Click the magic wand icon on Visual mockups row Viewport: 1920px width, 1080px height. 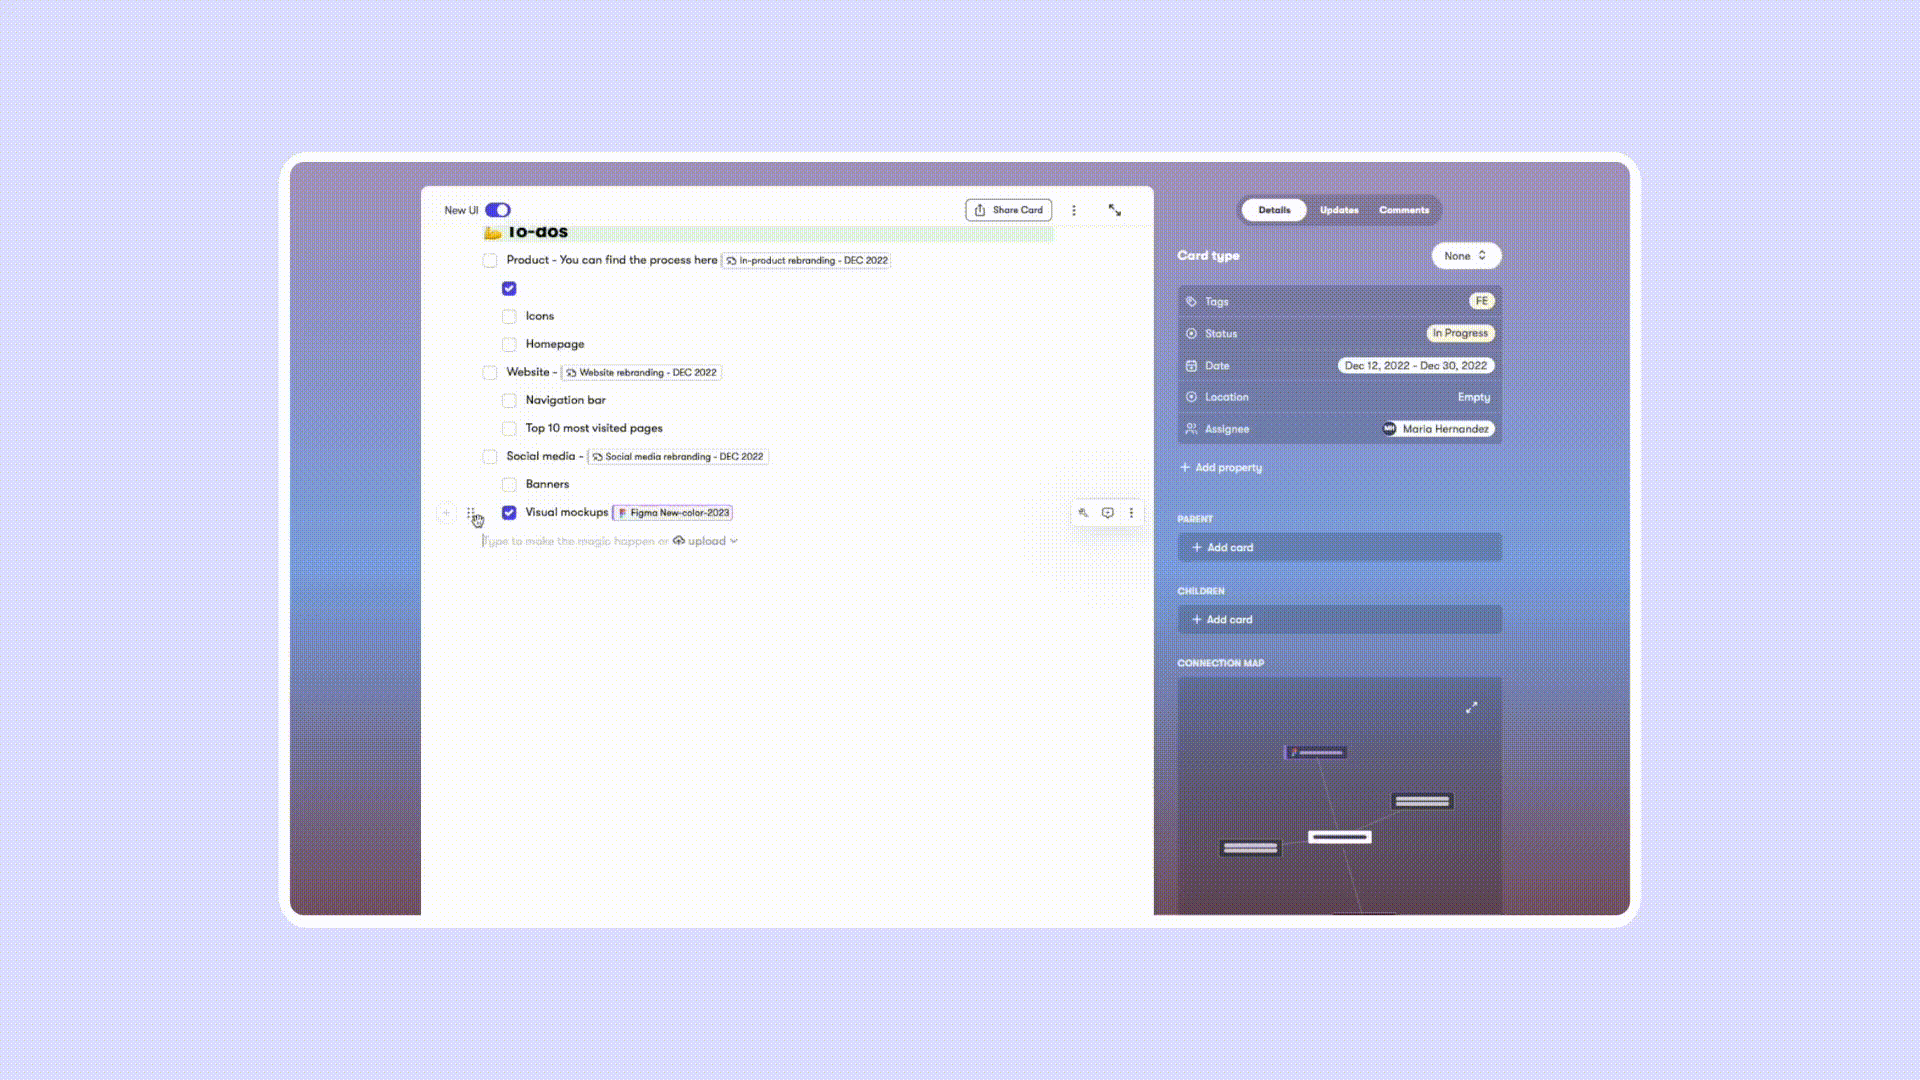pyautogui.click(x=1083, y=513)
